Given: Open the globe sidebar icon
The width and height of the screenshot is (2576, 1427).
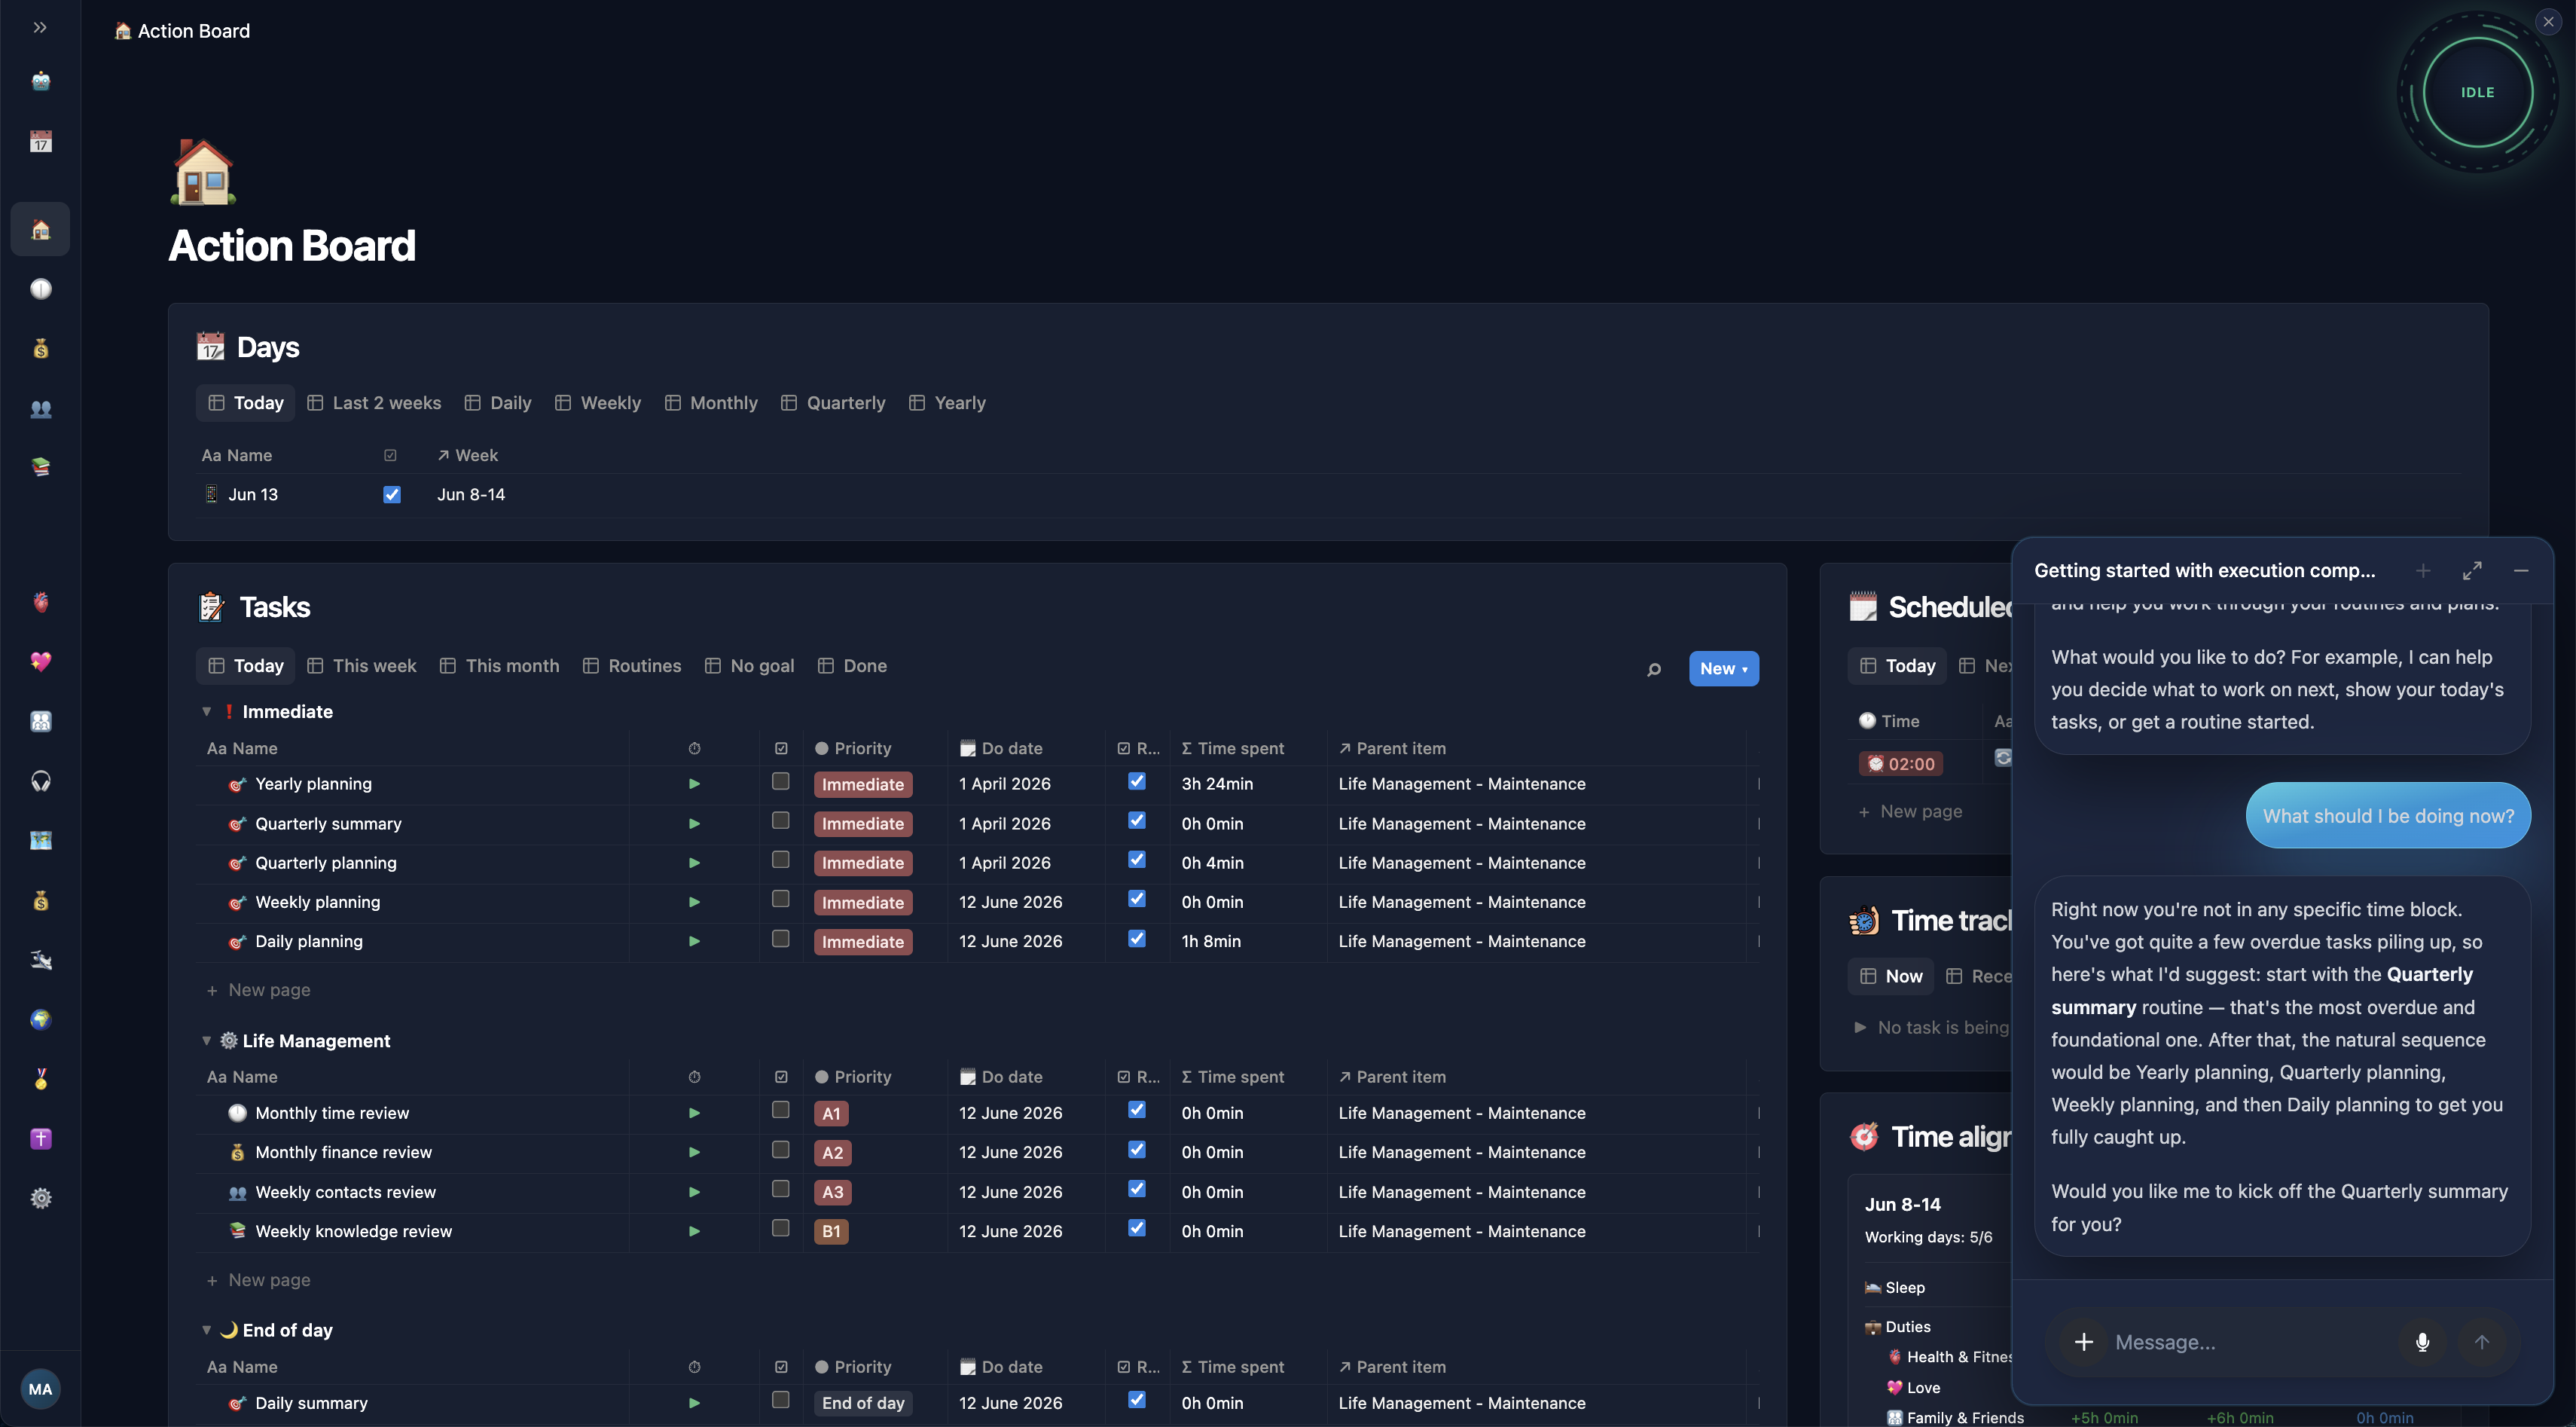Looking at the screenshot, I should [40, 1019].
